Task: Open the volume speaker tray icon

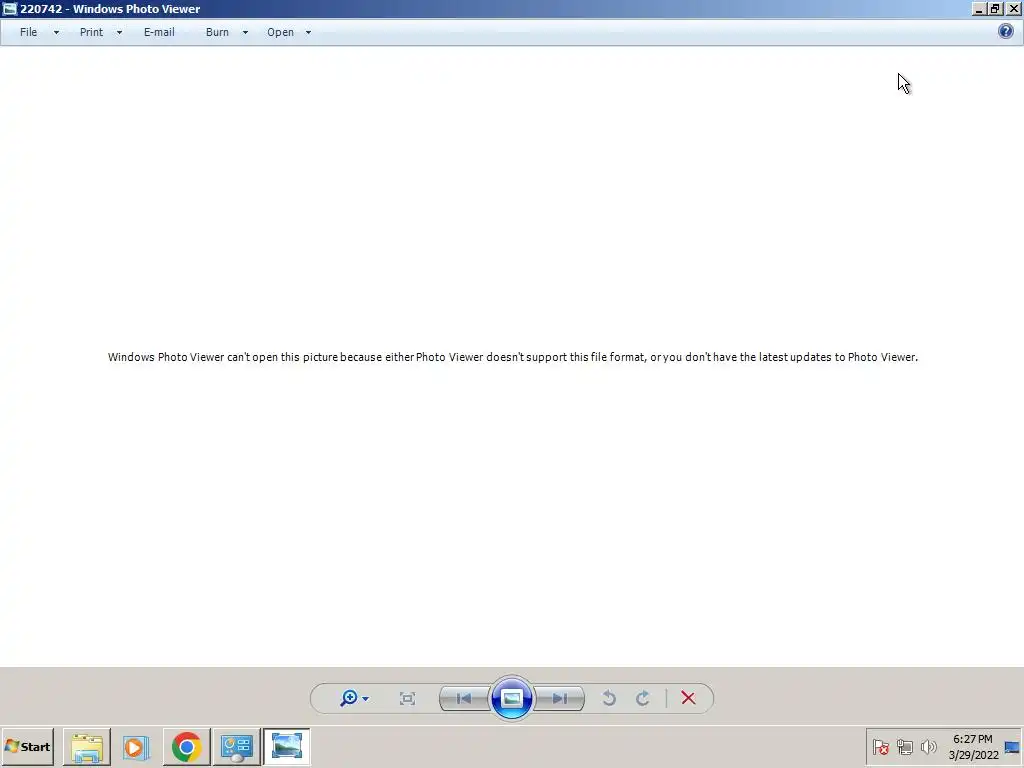Action: (928, 746)
